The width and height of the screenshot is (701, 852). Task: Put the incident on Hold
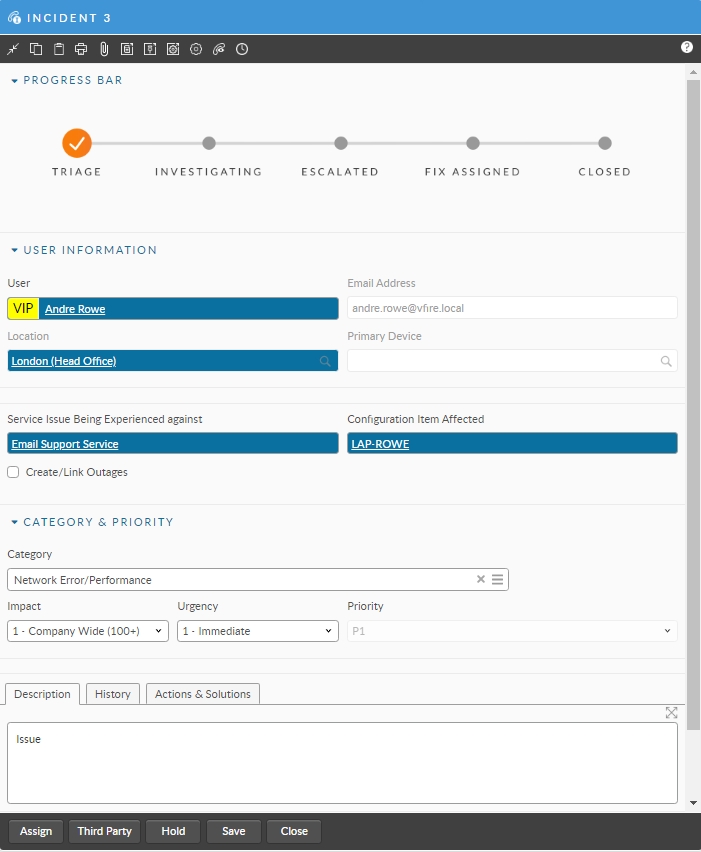click(x=173, y=832)
